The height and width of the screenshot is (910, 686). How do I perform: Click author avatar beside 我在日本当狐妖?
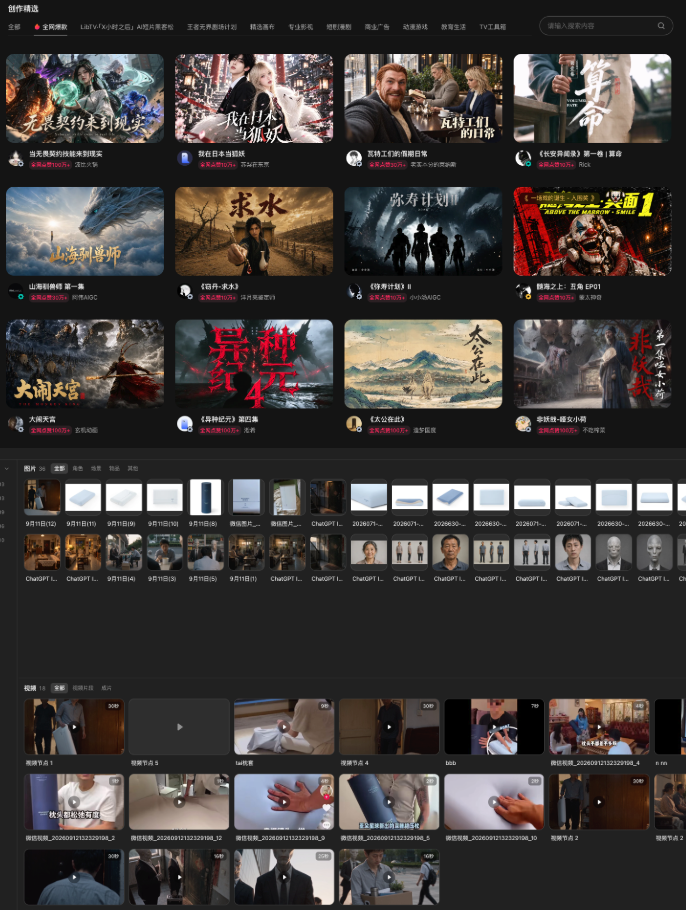185,158
